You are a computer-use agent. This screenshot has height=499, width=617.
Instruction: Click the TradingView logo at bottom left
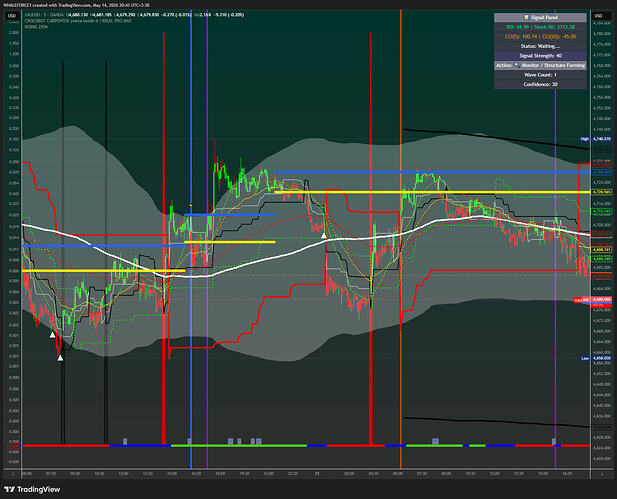click(x=32, y=489)
